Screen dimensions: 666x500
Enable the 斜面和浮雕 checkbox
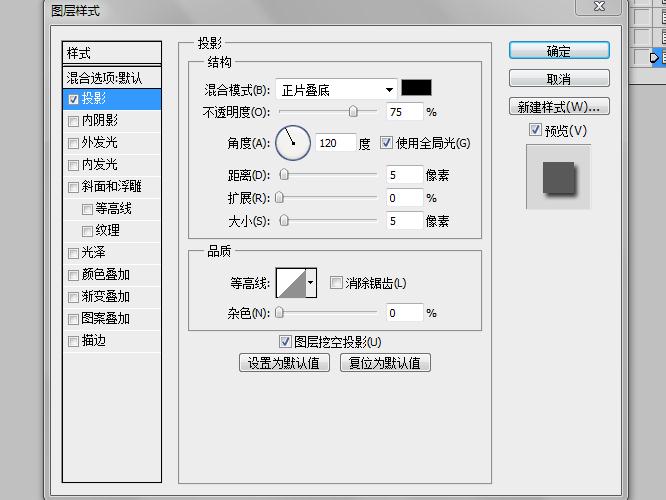73,187
